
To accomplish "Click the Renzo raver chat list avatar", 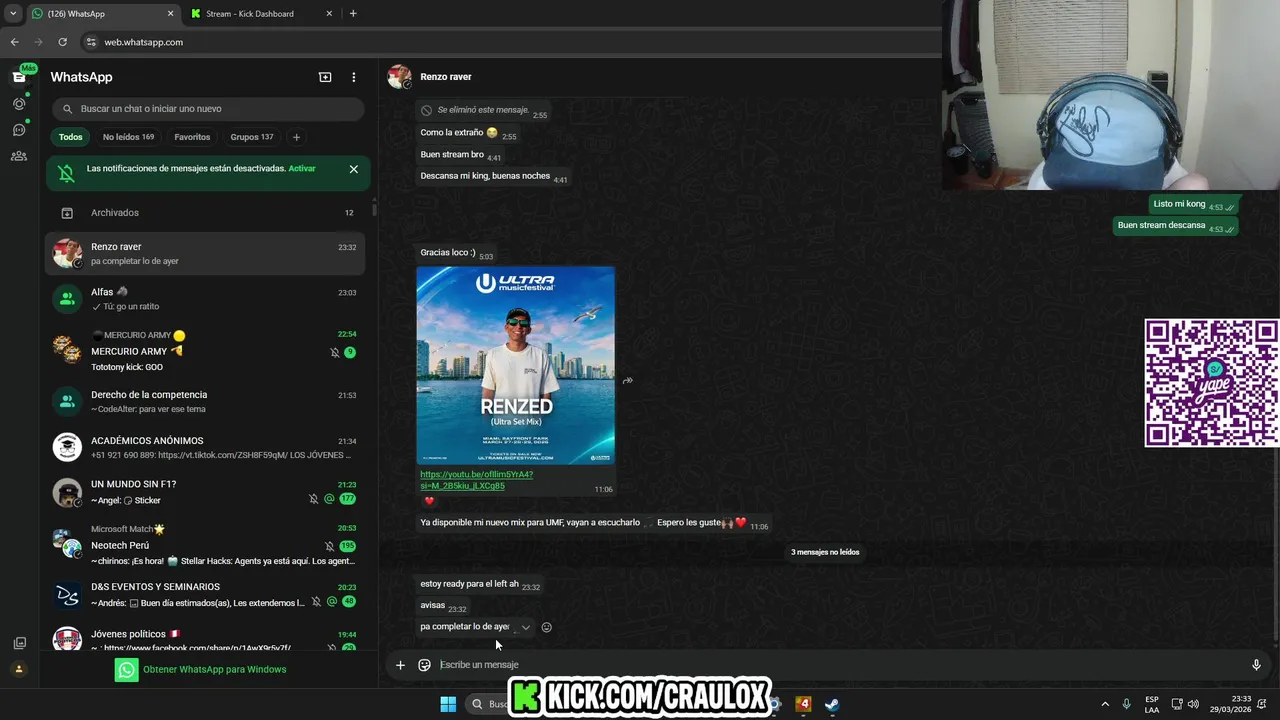I will [x=67, y=254].
